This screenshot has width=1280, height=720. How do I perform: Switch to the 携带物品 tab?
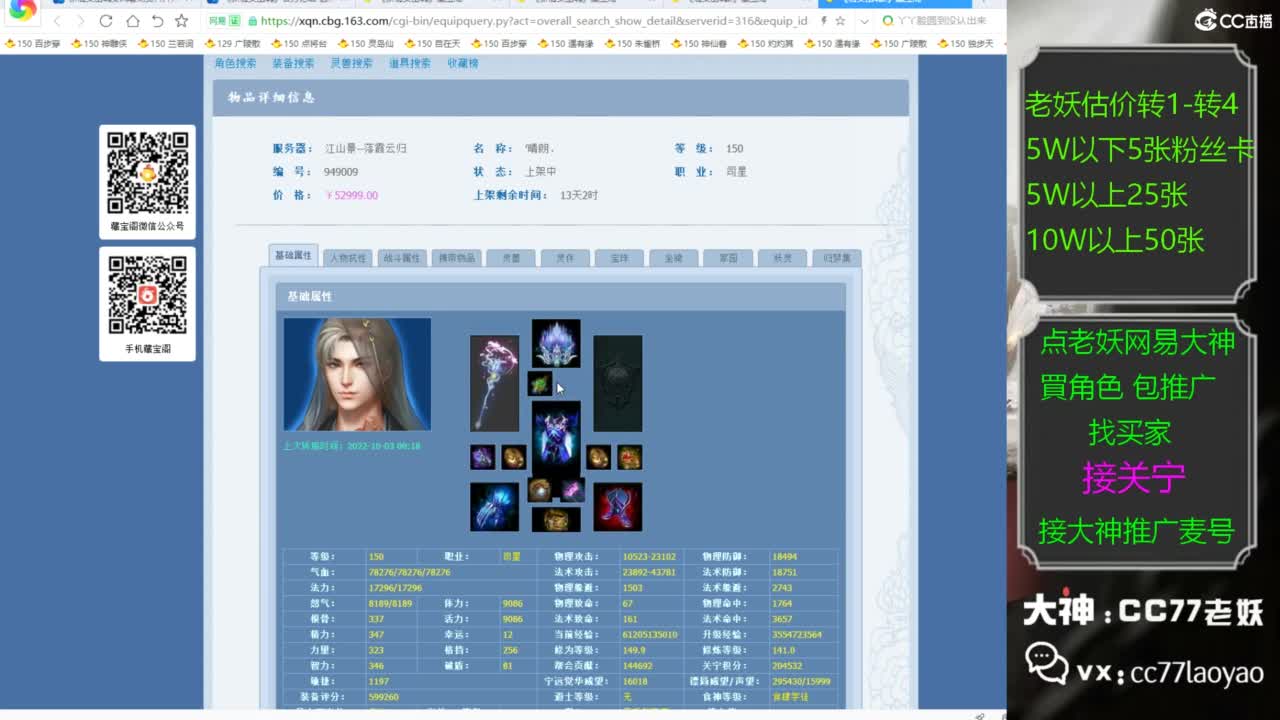coord(456,258)
